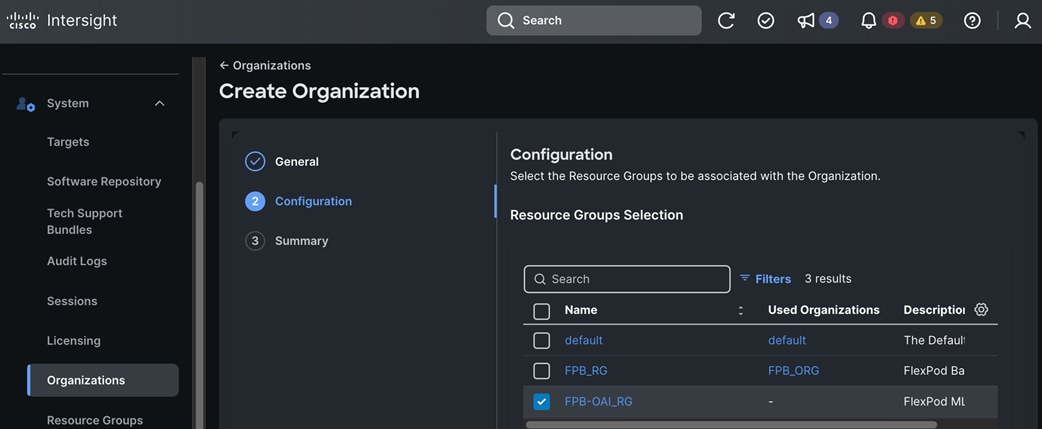
Task: Click the sidebar vertical scrollbar
Action: (199, 305)
